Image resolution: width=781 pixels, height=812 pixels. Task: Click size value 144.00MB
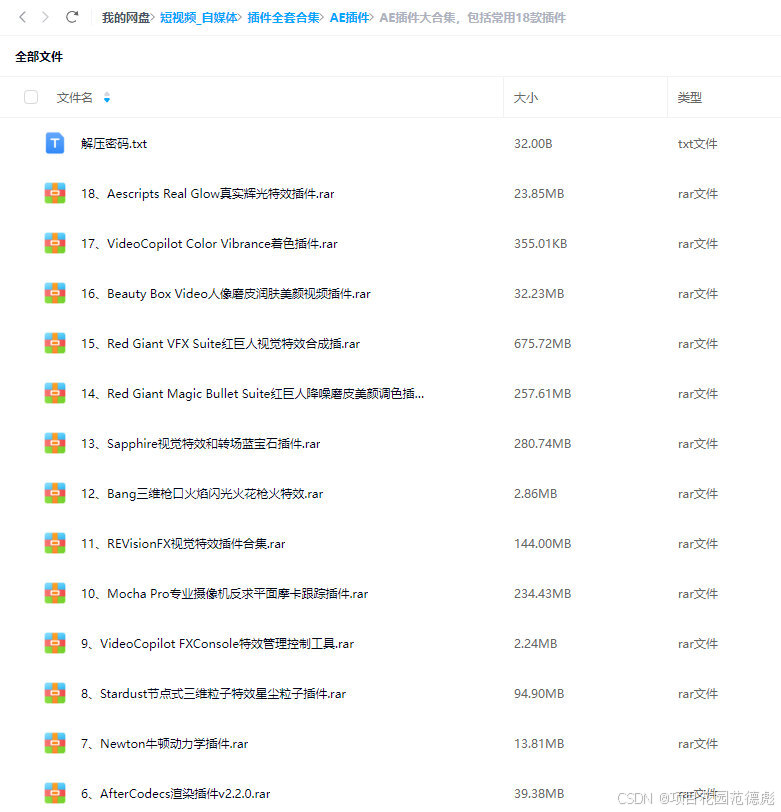542,544
